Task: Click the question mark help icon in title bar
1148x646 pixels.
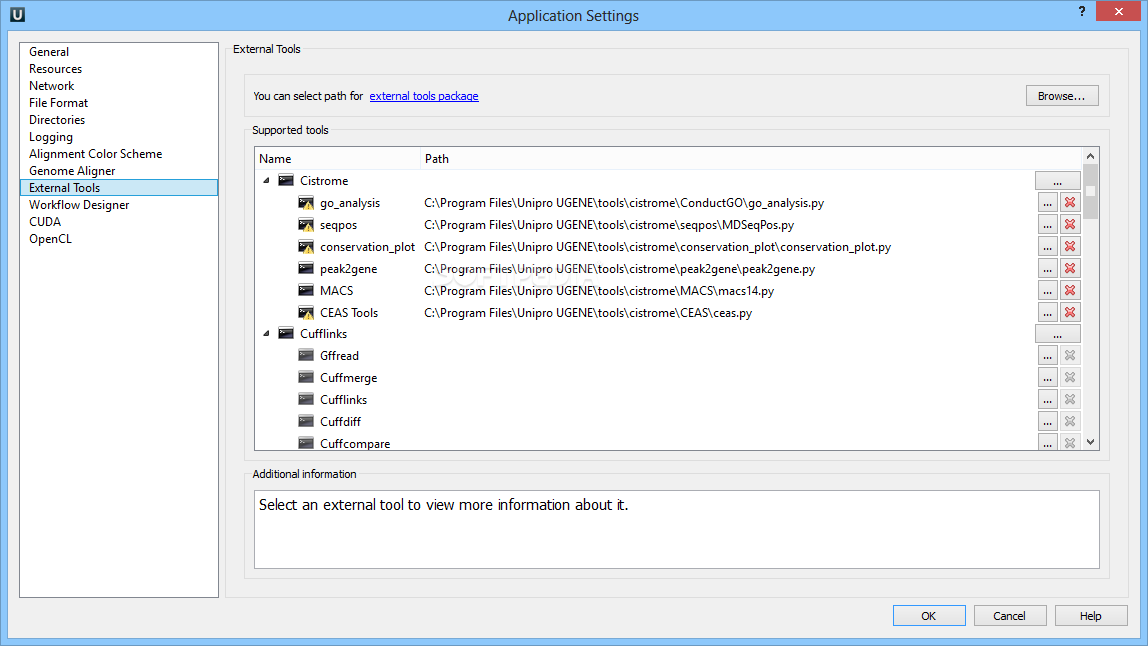Action: pyautogui.click(x=1081, y=11)
